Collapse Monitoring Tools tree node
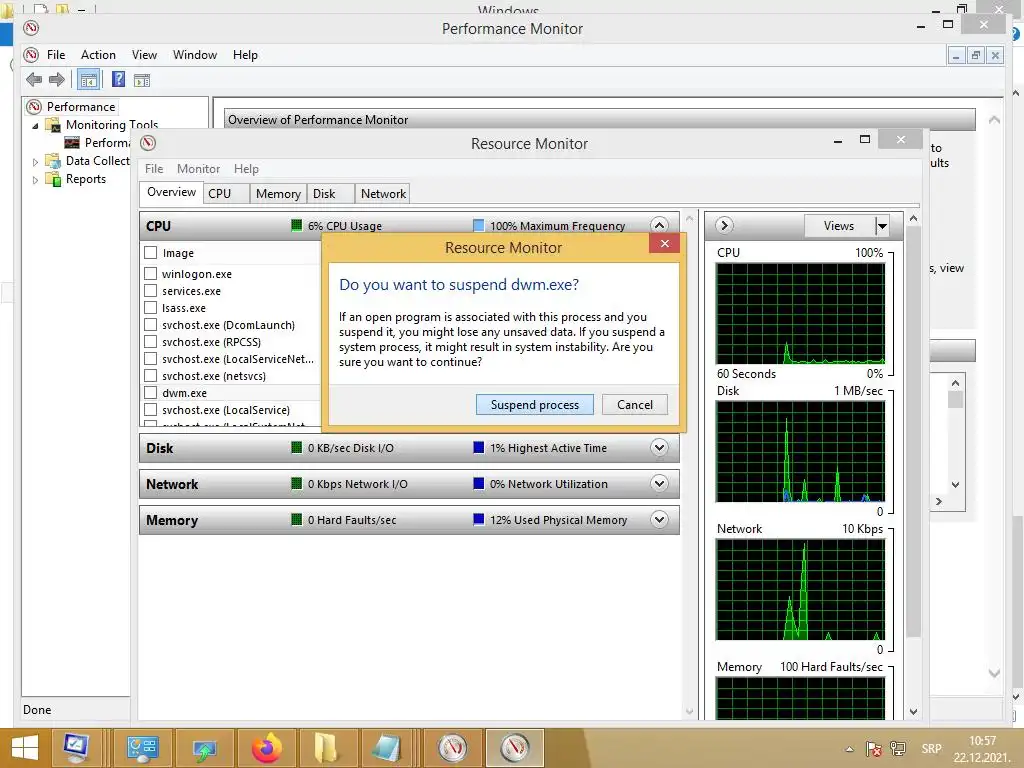1024x768 pixels. pyautogui.click(x=35, y=125)
